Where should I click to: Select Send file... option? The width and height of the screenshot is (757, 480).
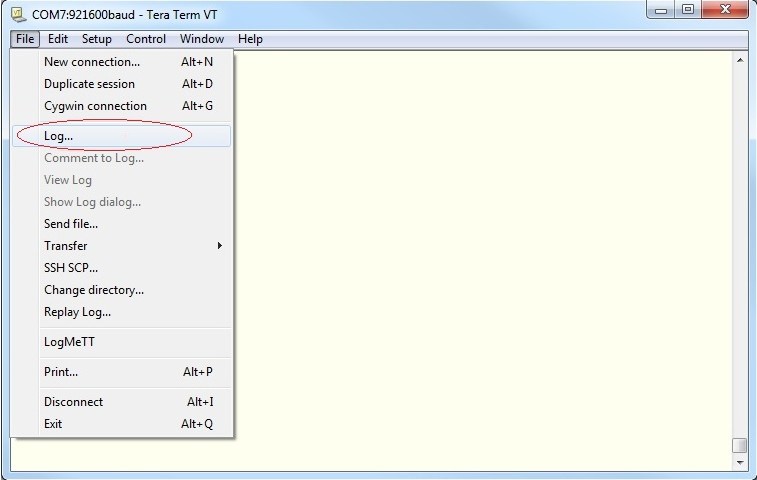(121, 224)
